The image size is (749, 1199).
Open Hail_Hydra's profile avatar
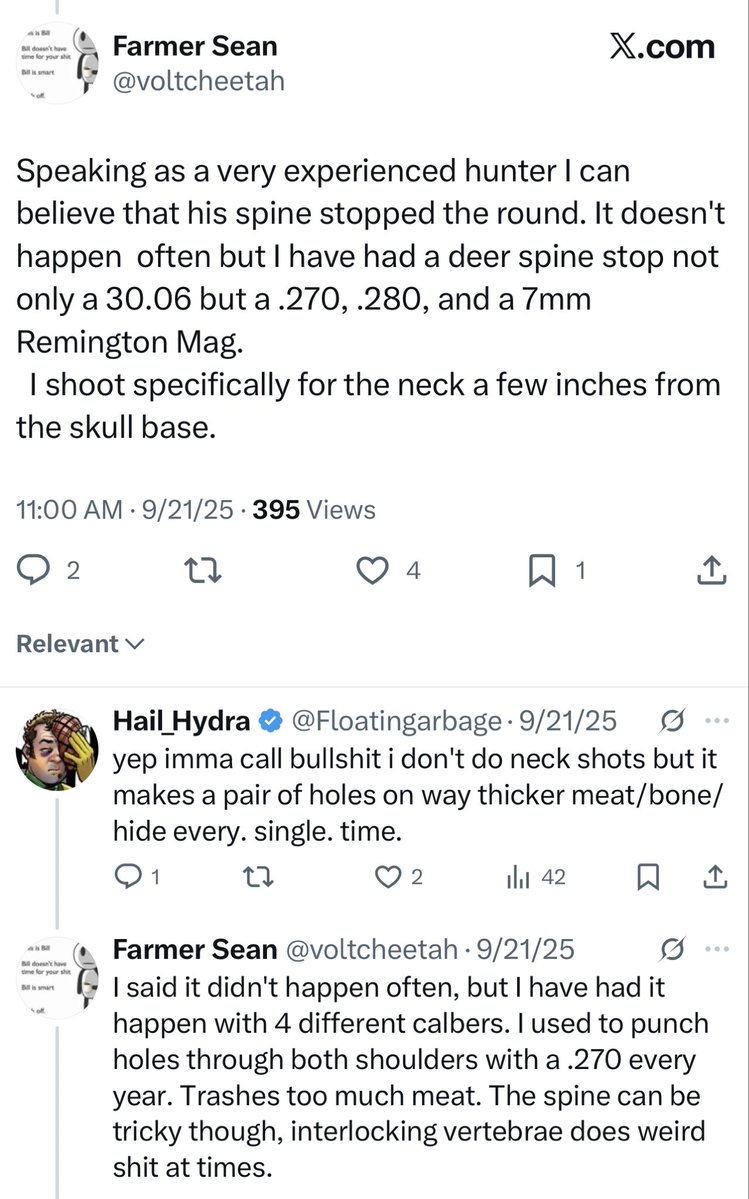[x=56, y=749]
